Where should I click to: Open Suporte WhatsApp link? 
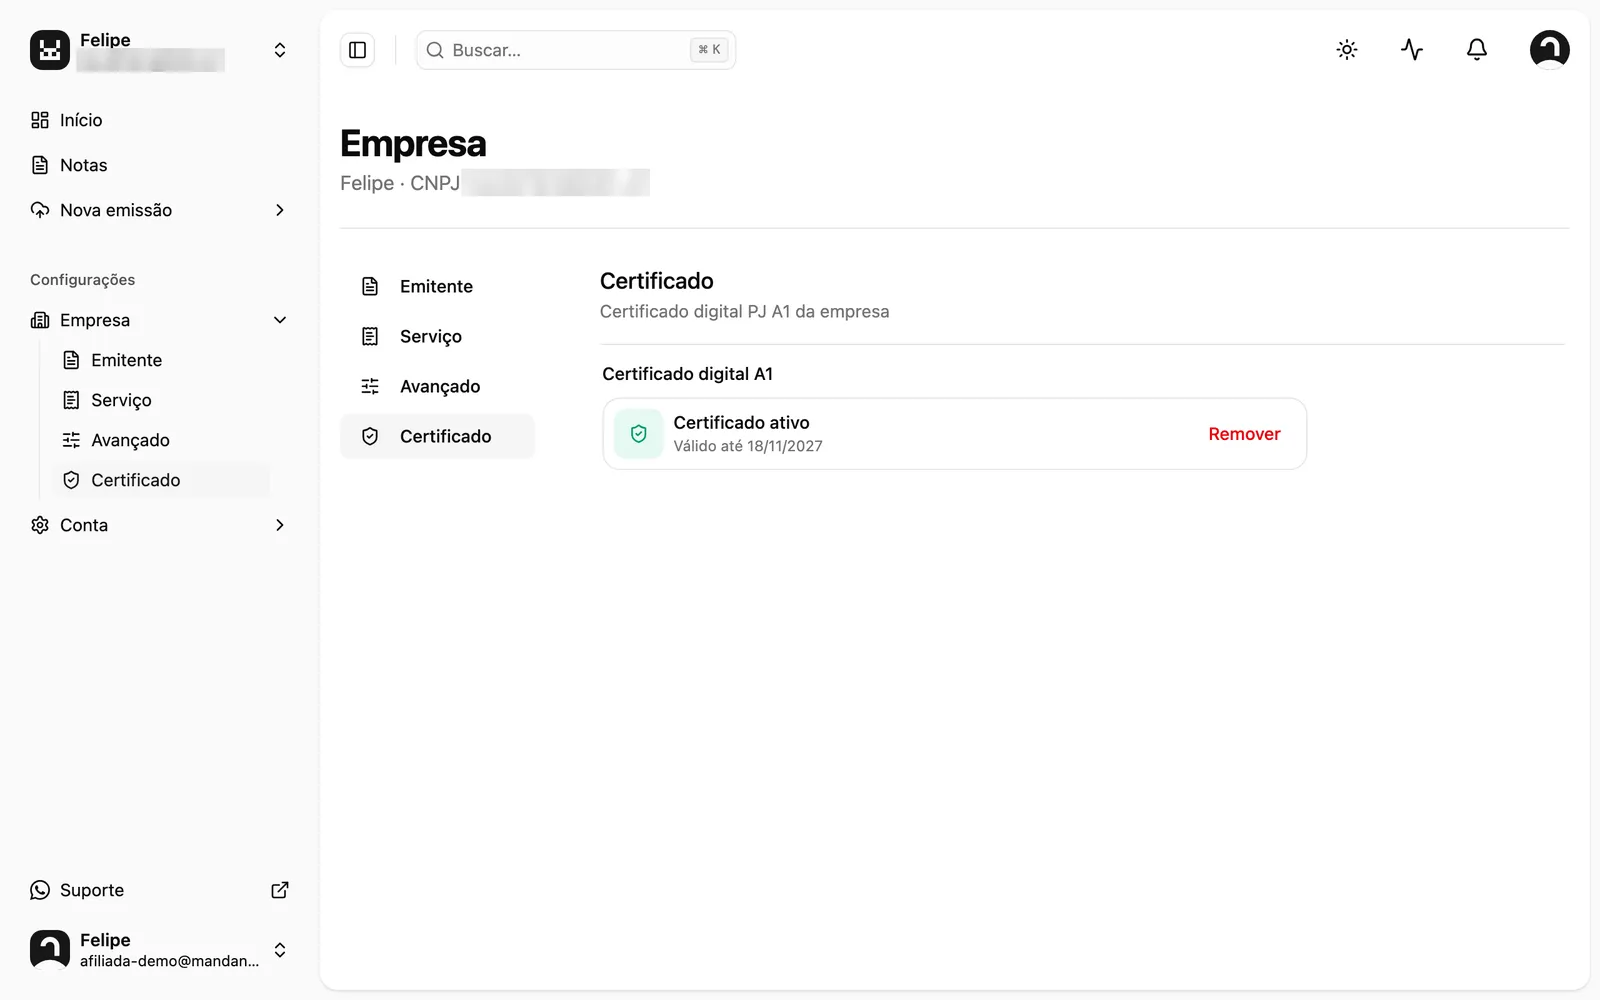coord(92,890)
